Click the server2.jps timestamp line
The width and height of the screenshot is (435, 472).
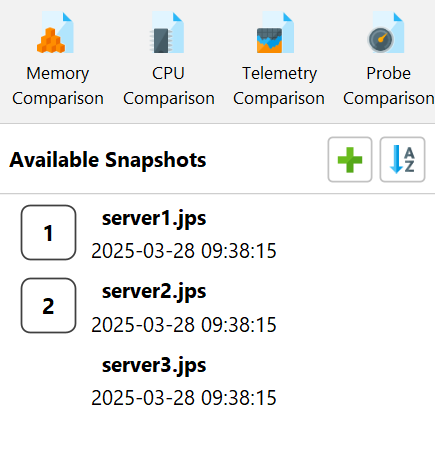click(184, 325)
